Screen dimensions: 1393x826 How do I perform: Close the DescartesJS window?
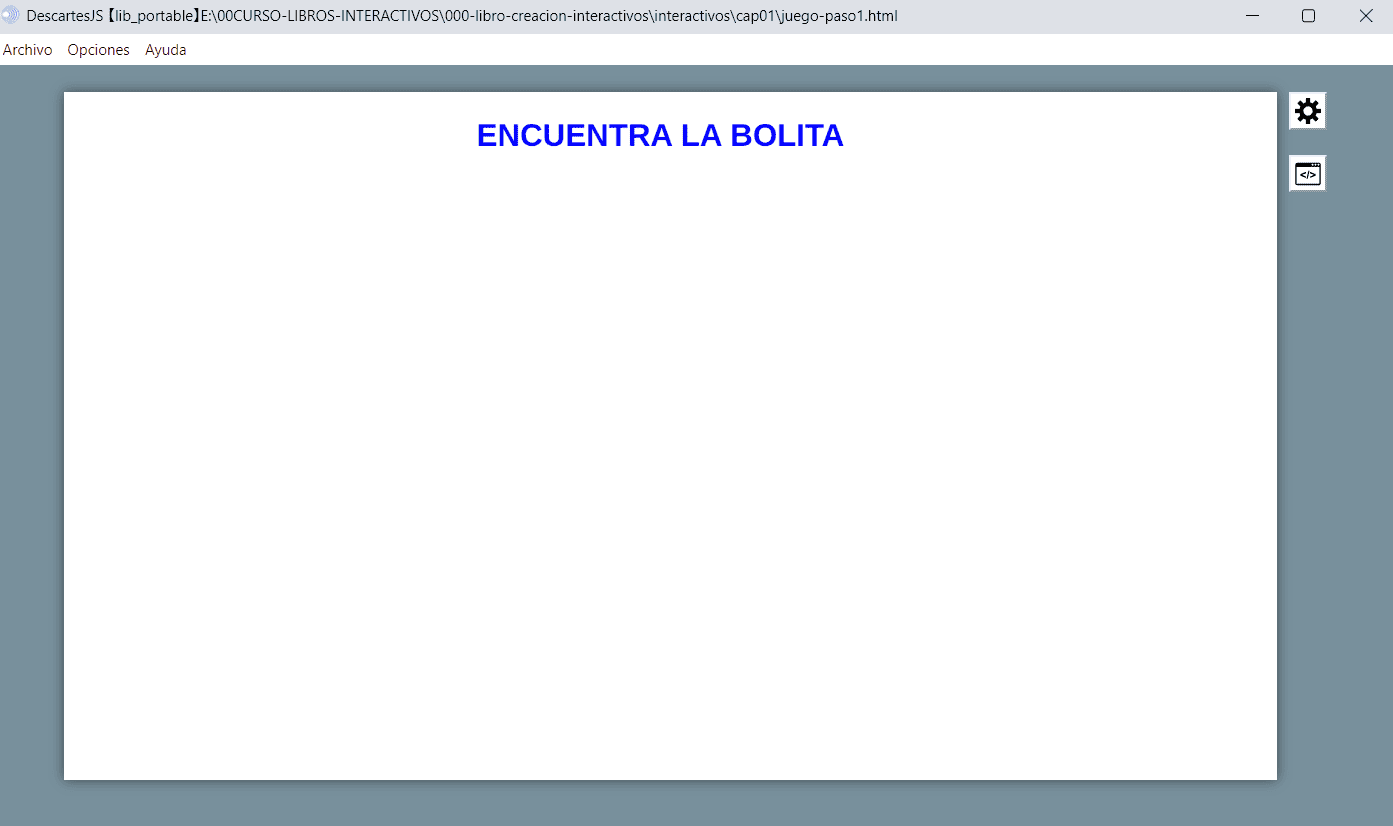[1365, 16]
